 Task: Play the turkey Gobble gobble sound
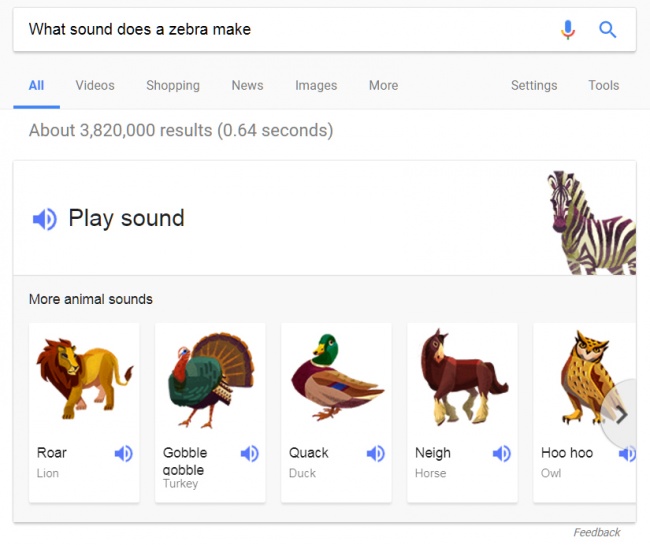click(250, 454)
